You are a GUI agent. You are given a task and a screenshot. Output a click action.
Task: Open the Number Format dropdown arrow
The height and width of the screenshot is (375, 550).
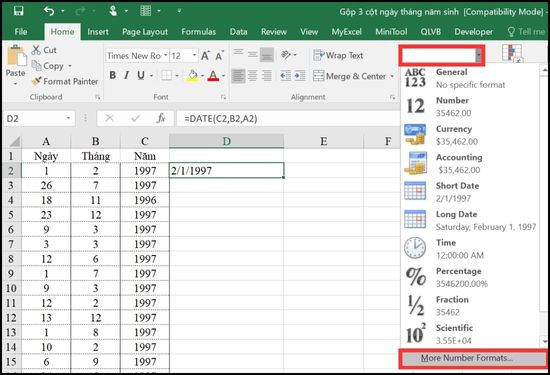coord(478,55)
